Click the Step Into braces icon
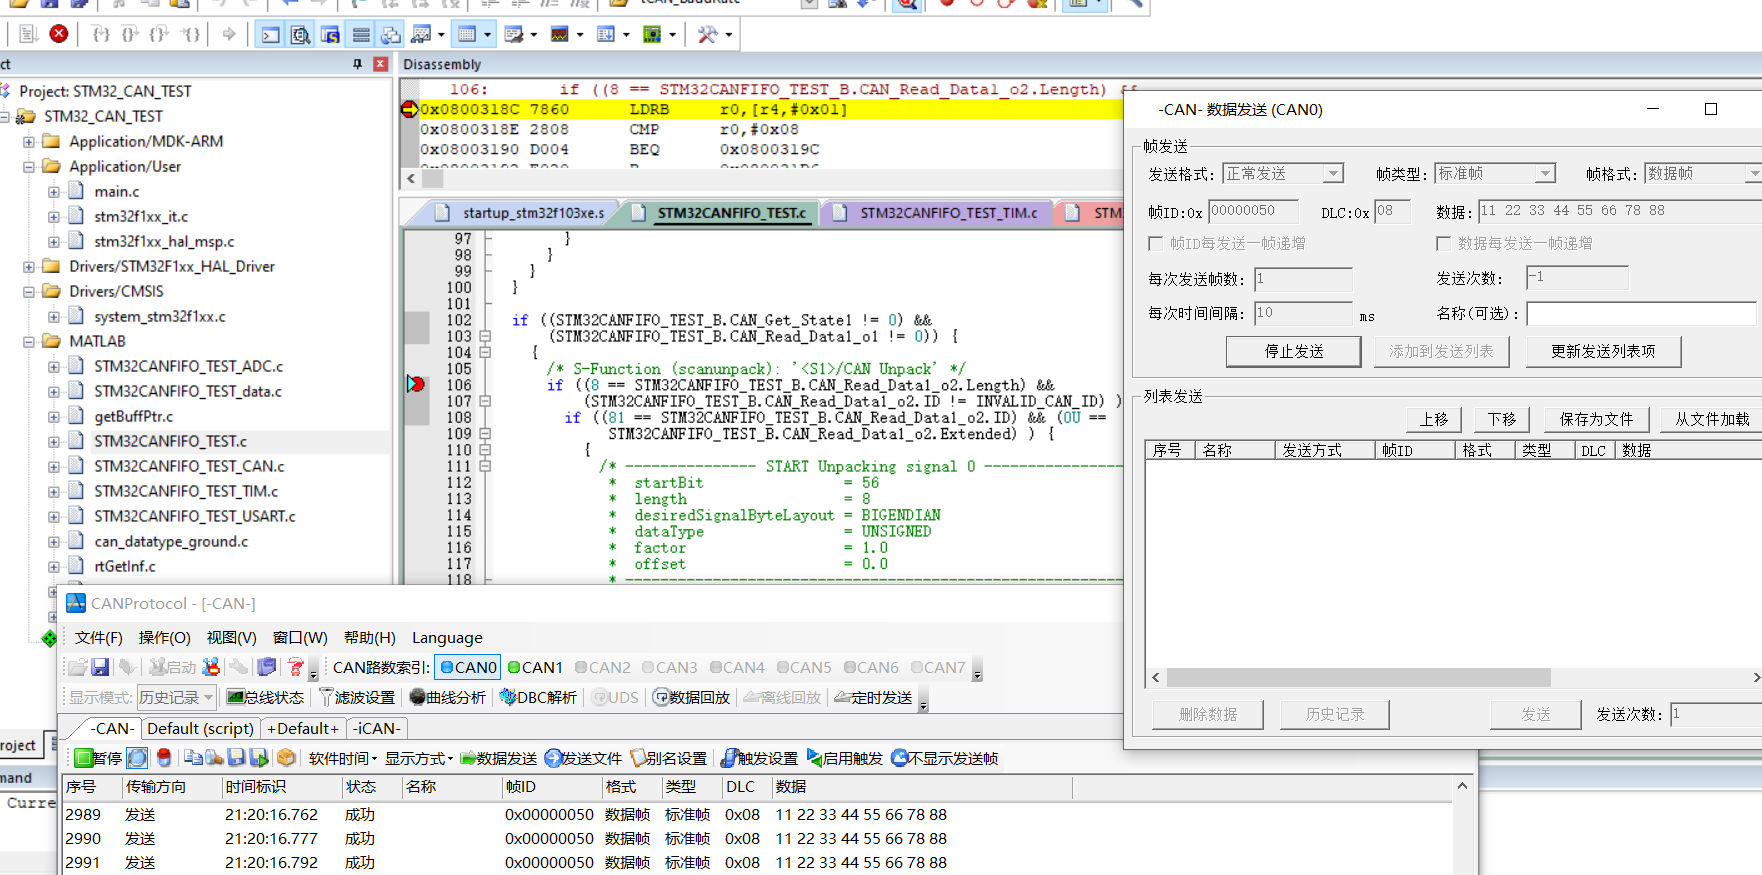 [101, 34]
